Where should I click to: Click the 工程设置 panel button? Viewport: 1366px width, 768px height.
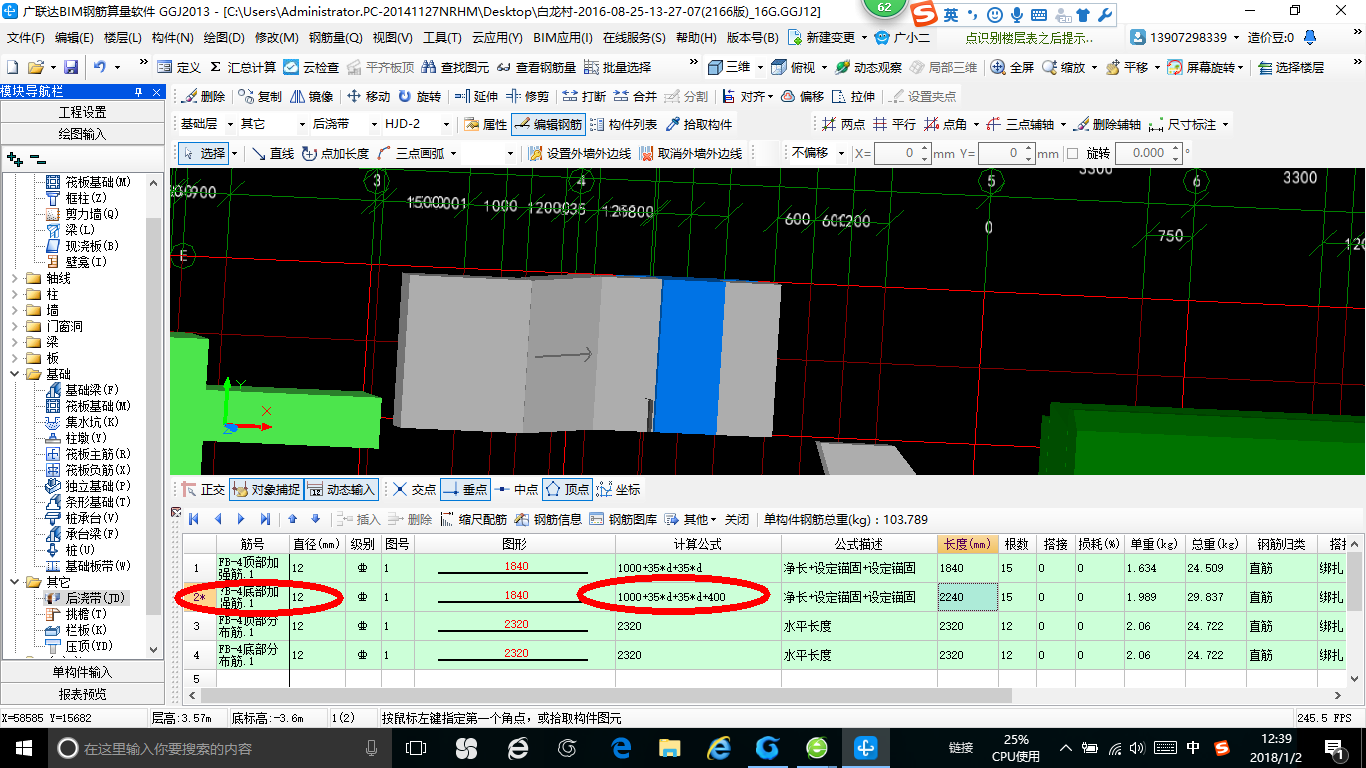[x=82, y=112]
